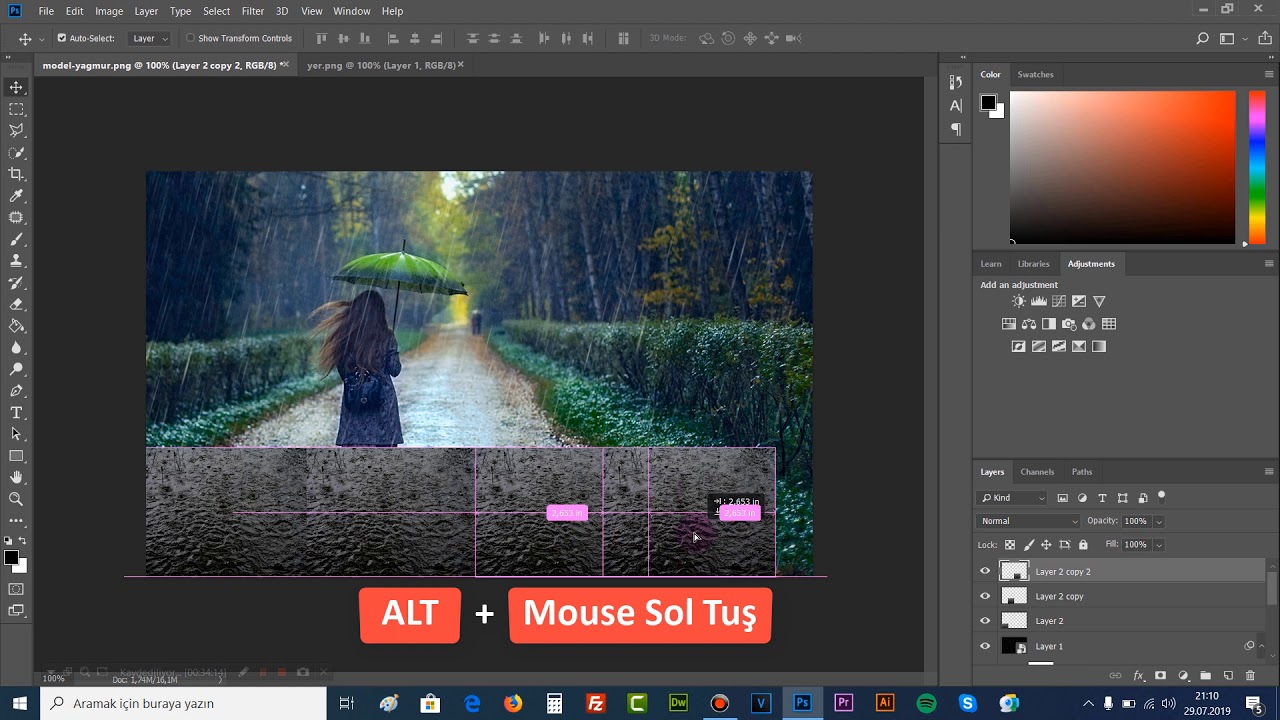The width and height of the screenshot is (1280, 720).
Task: Toggle visibility of Layer 2
Action: pyautogui.click(x=985, y=621)
